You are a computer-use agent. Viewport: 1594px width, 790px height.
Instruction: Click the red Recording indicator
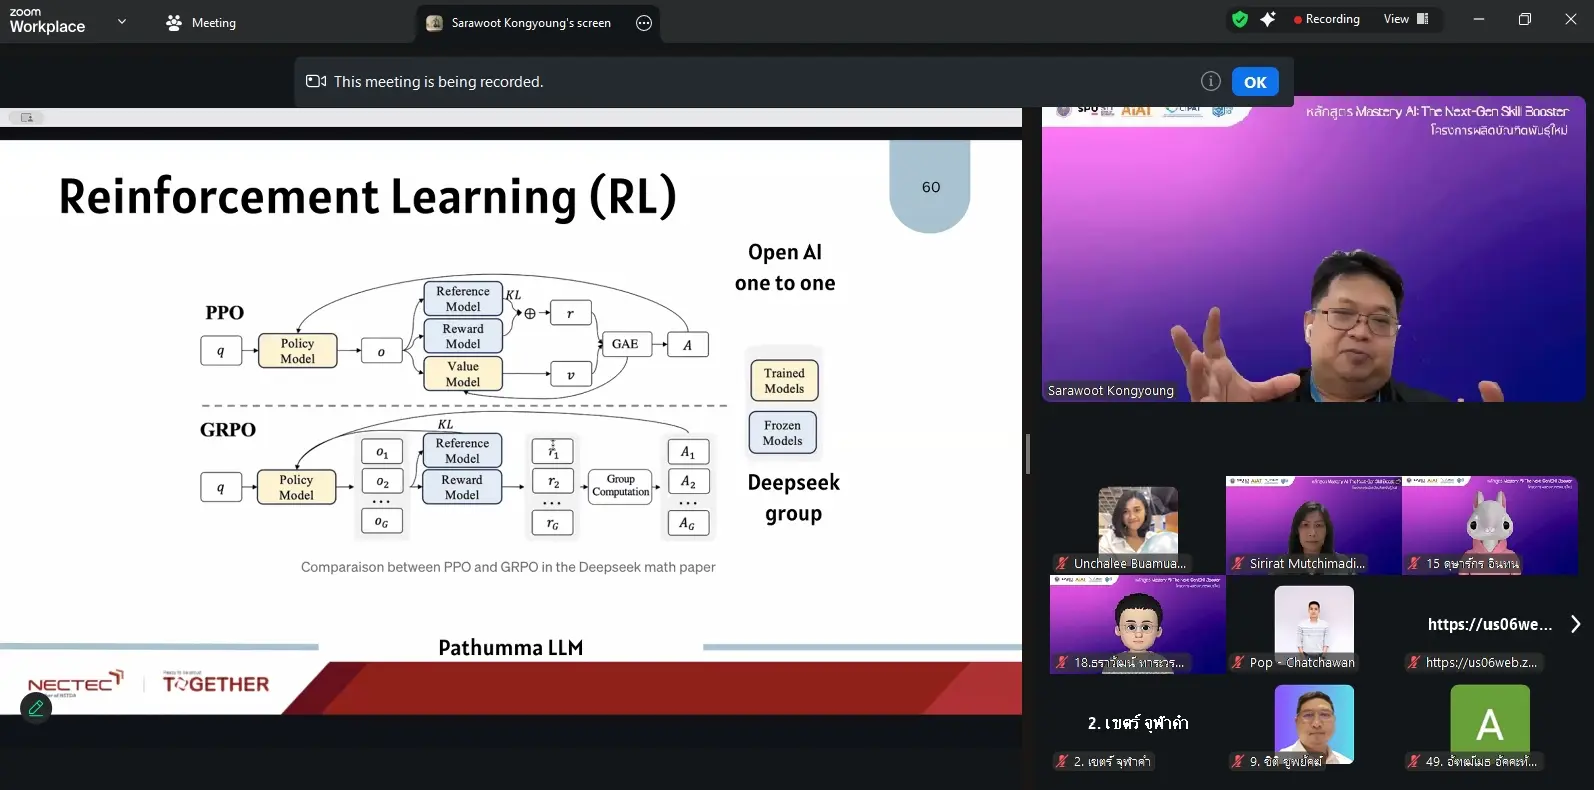[x=1326, y=19]
